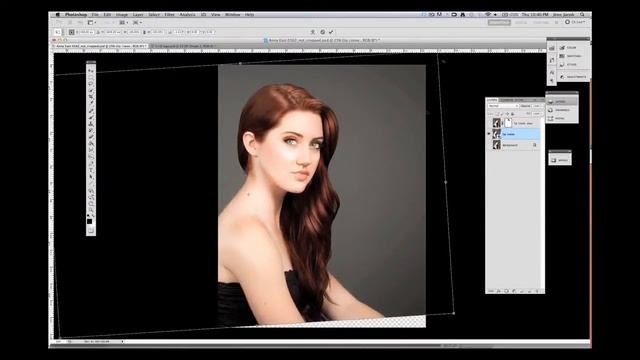Screen dimensions: 640x360
Task: Delete layer using the trash icon
Action: (x=537, y=291)
